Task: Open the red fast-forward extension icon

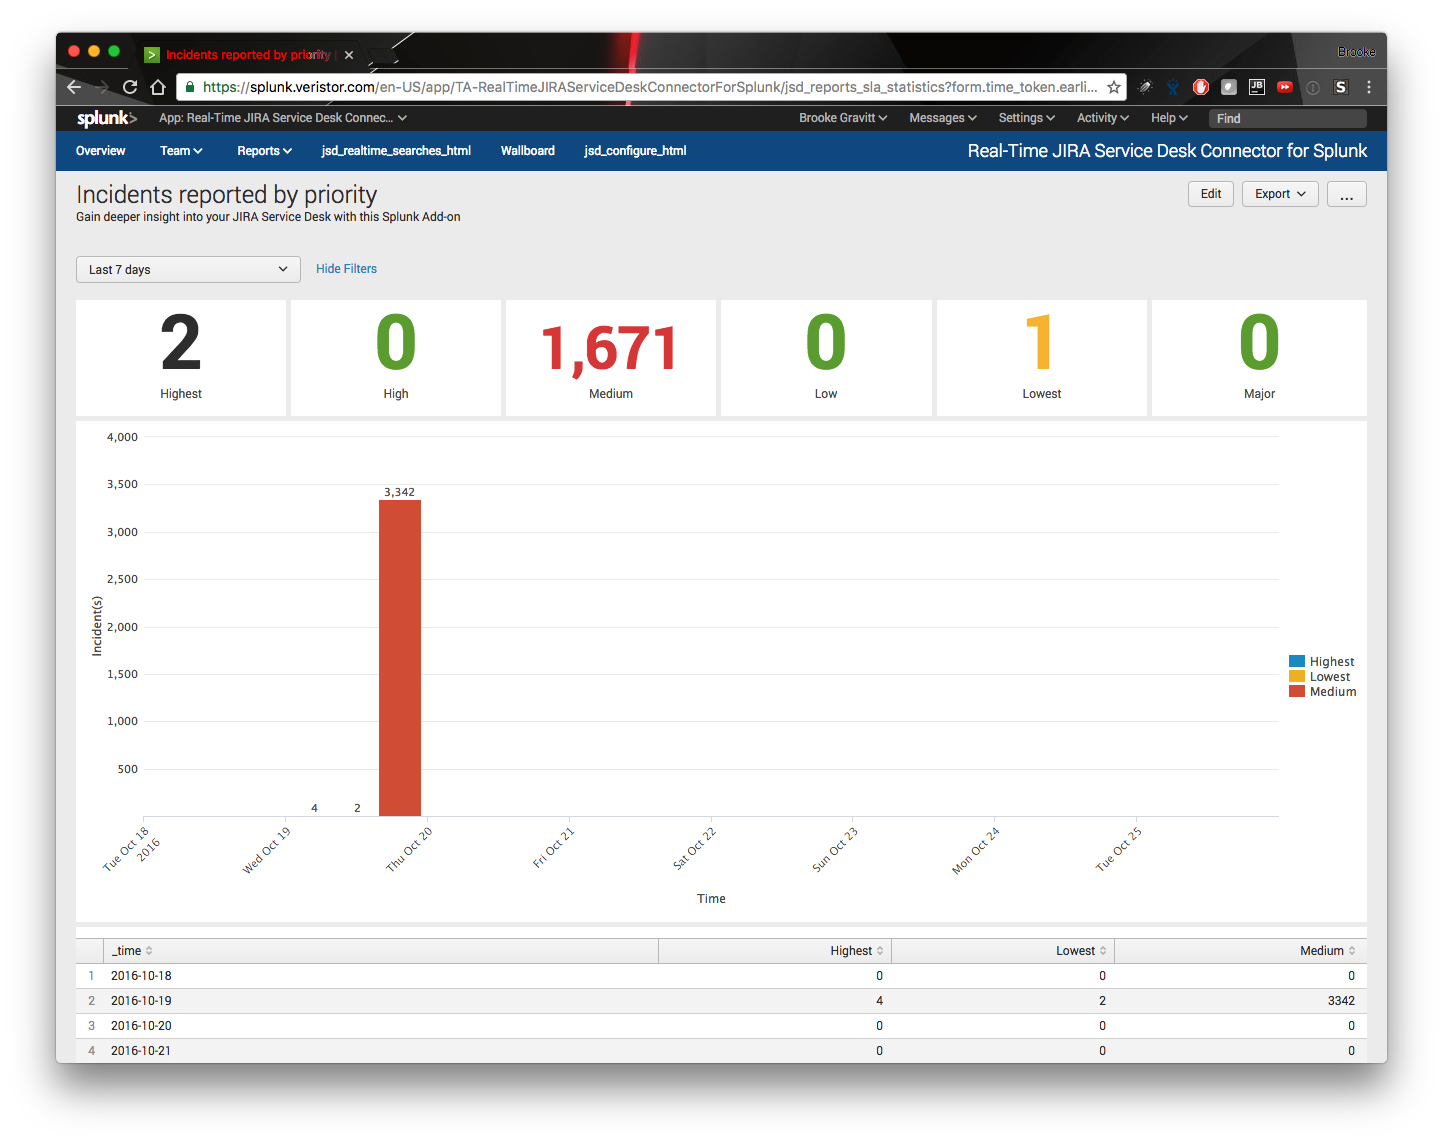Action: pyautogui.click(x=1285, y=87)
